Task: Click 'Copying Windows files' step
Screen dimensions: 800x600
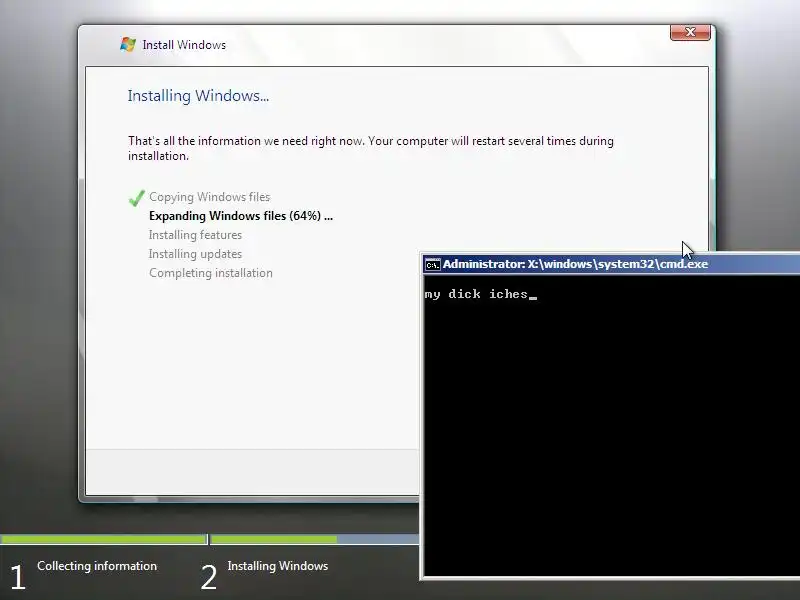Action: [210, 197]
